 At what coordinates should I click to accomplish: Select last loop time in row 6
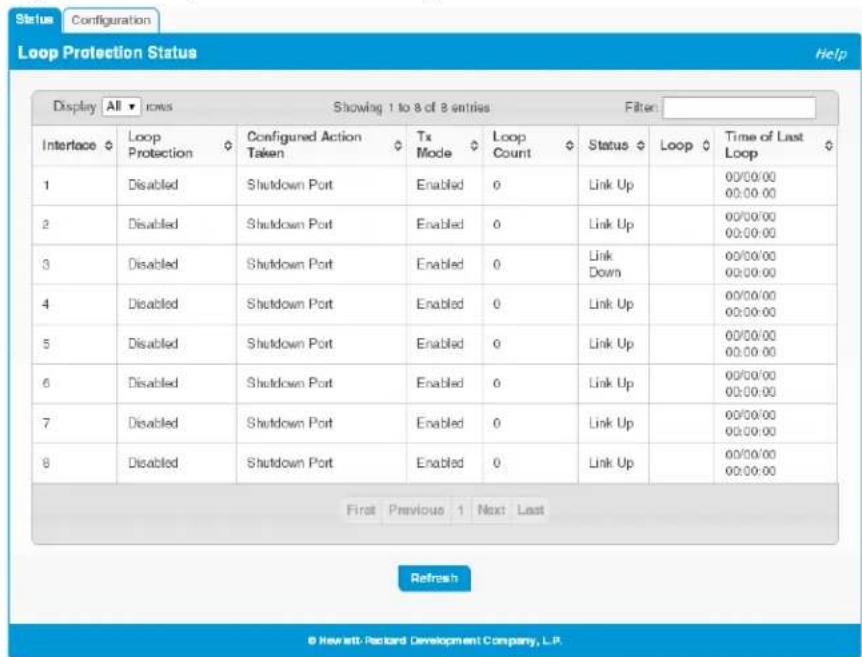click(x=750, y=384)
